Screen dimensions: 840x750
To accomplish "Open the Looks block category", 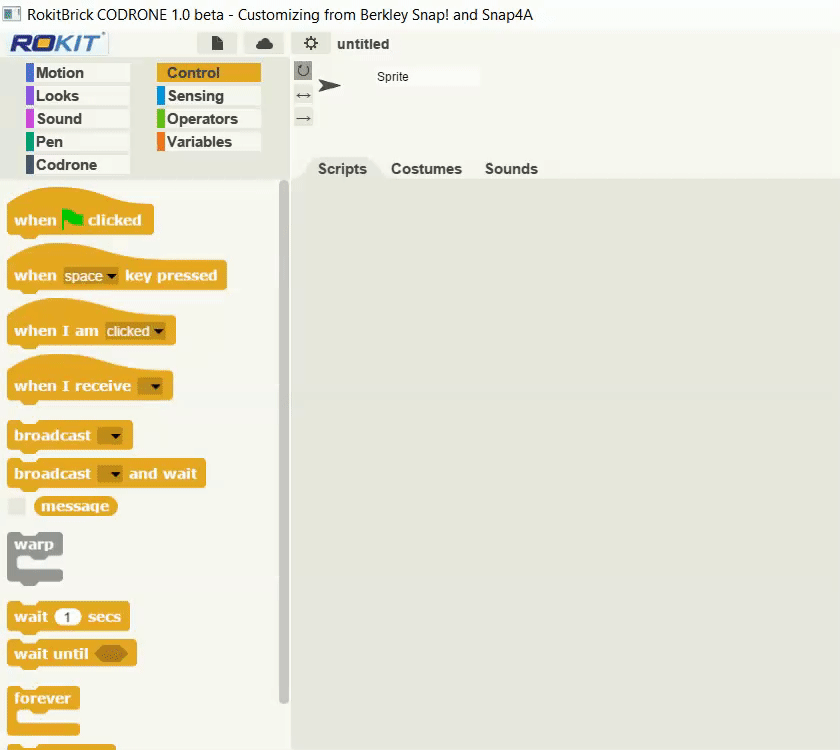I will [78, 96].
